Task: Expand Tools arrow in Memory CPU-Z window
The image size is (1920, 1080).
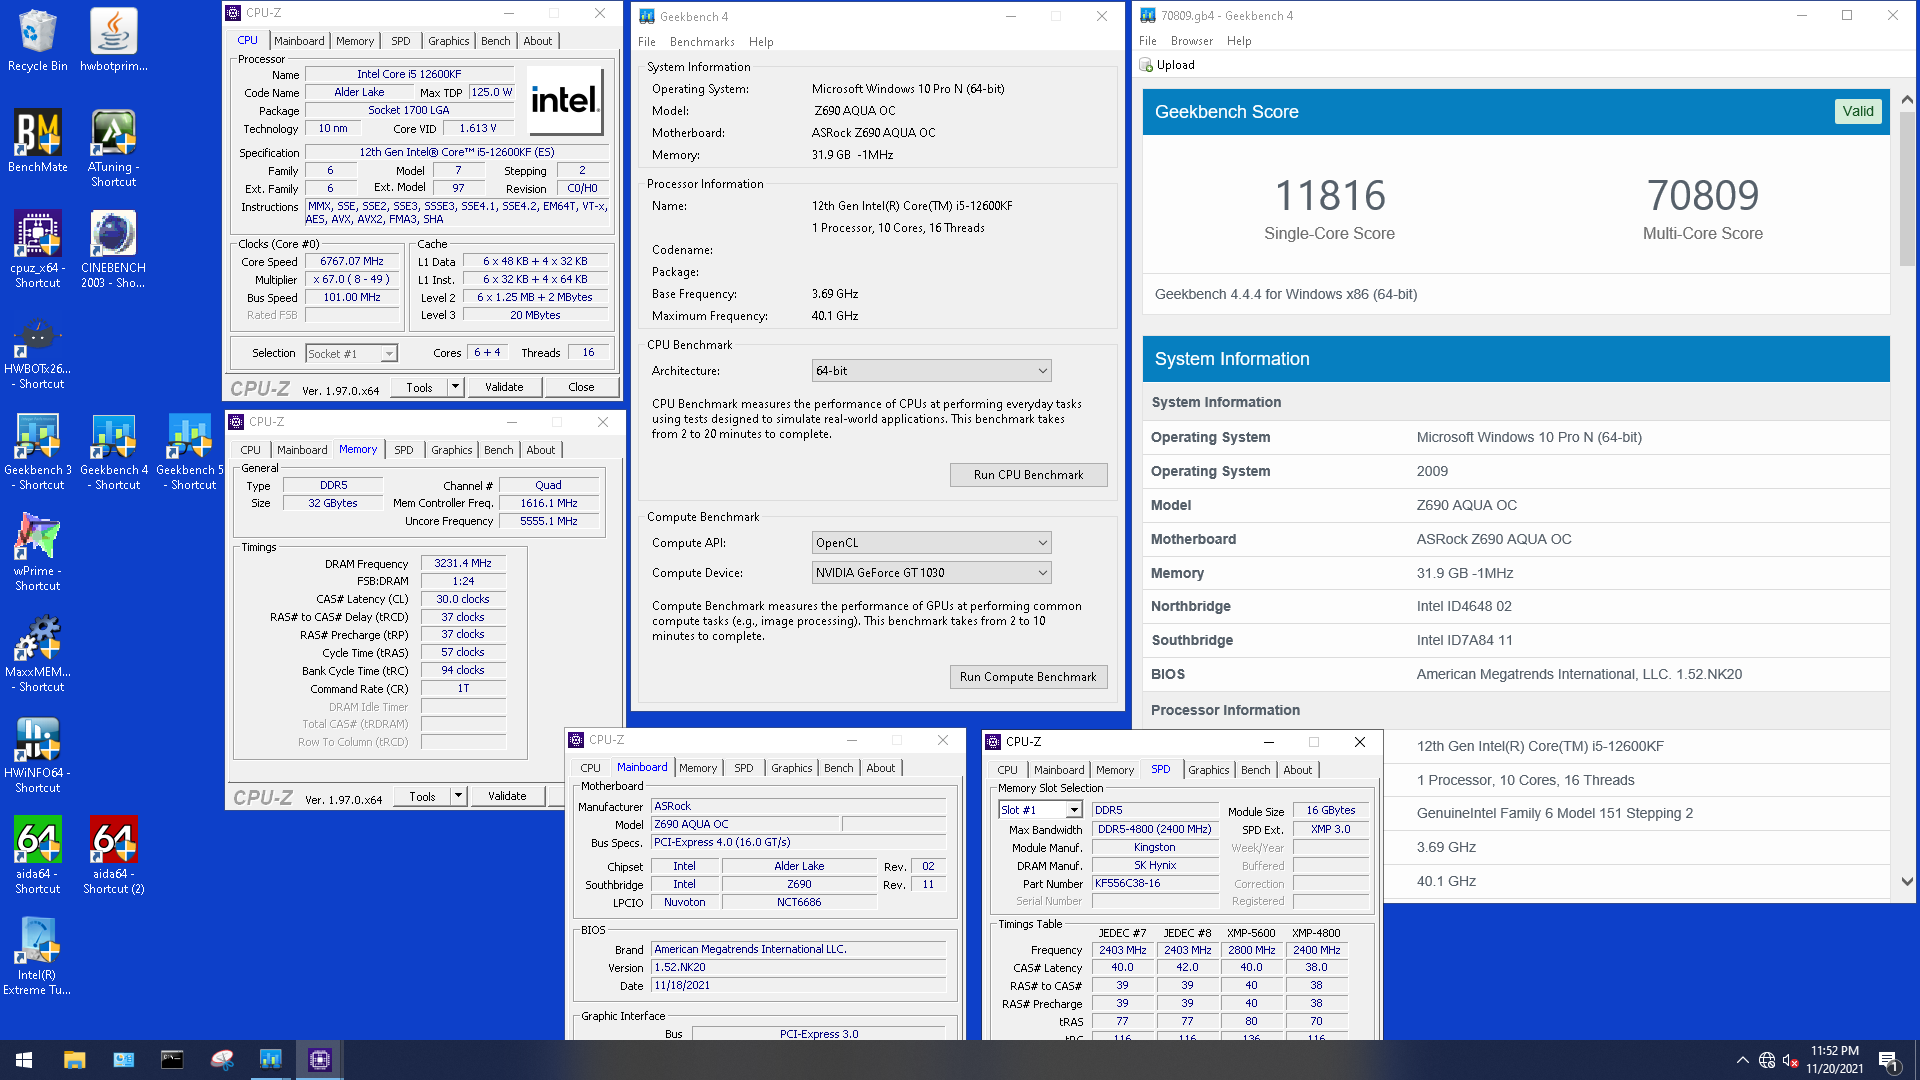Action: tap(458, 796)
